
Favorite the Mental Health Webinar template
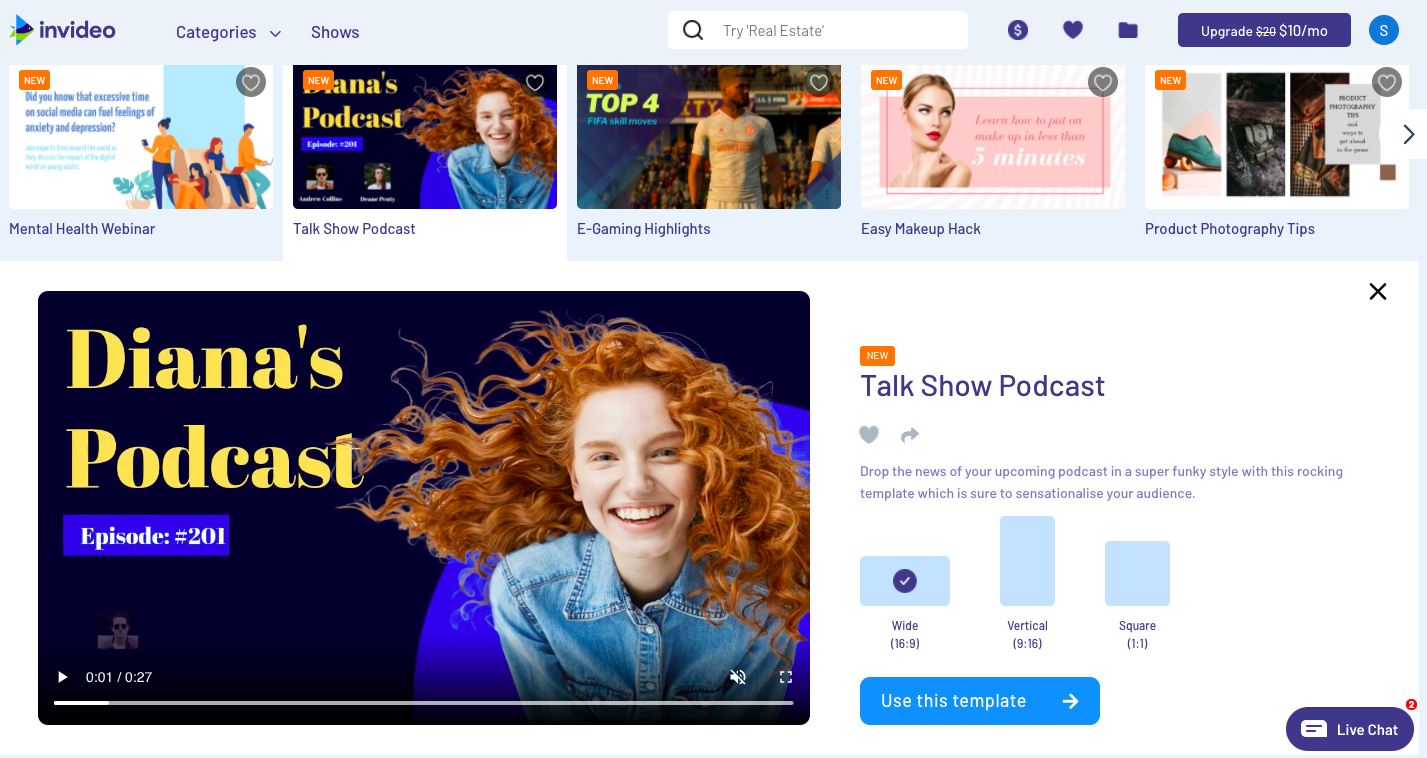251,82
